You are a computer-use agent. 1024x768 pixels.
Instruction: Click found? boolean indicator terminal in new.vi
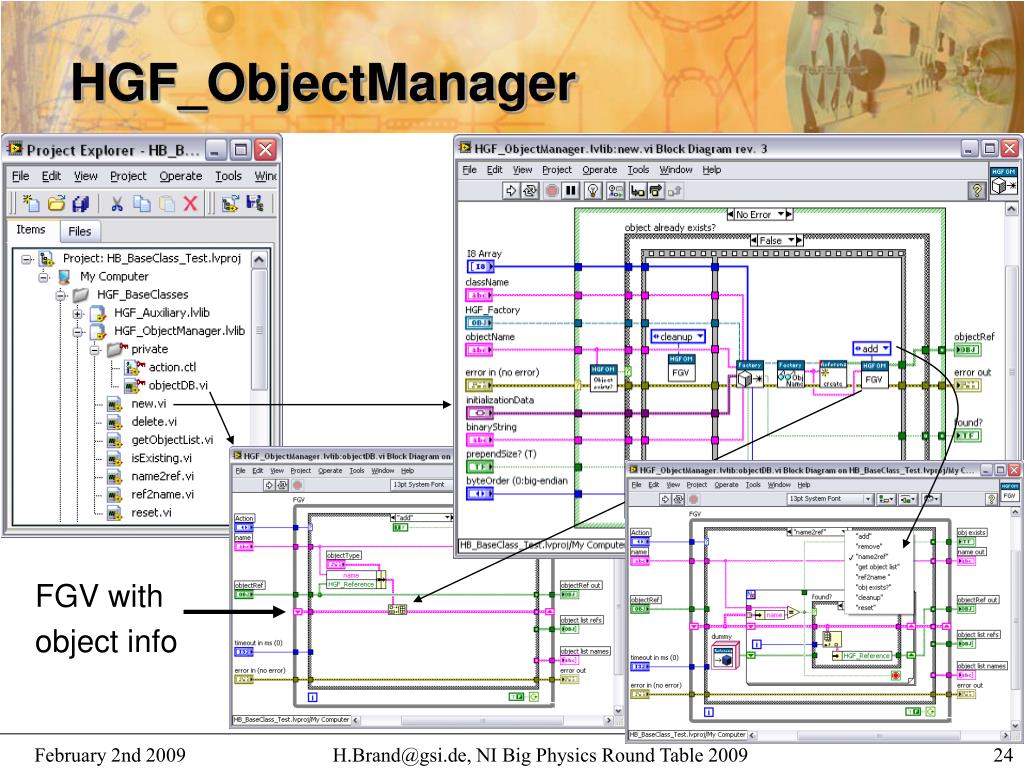point(967,436)
